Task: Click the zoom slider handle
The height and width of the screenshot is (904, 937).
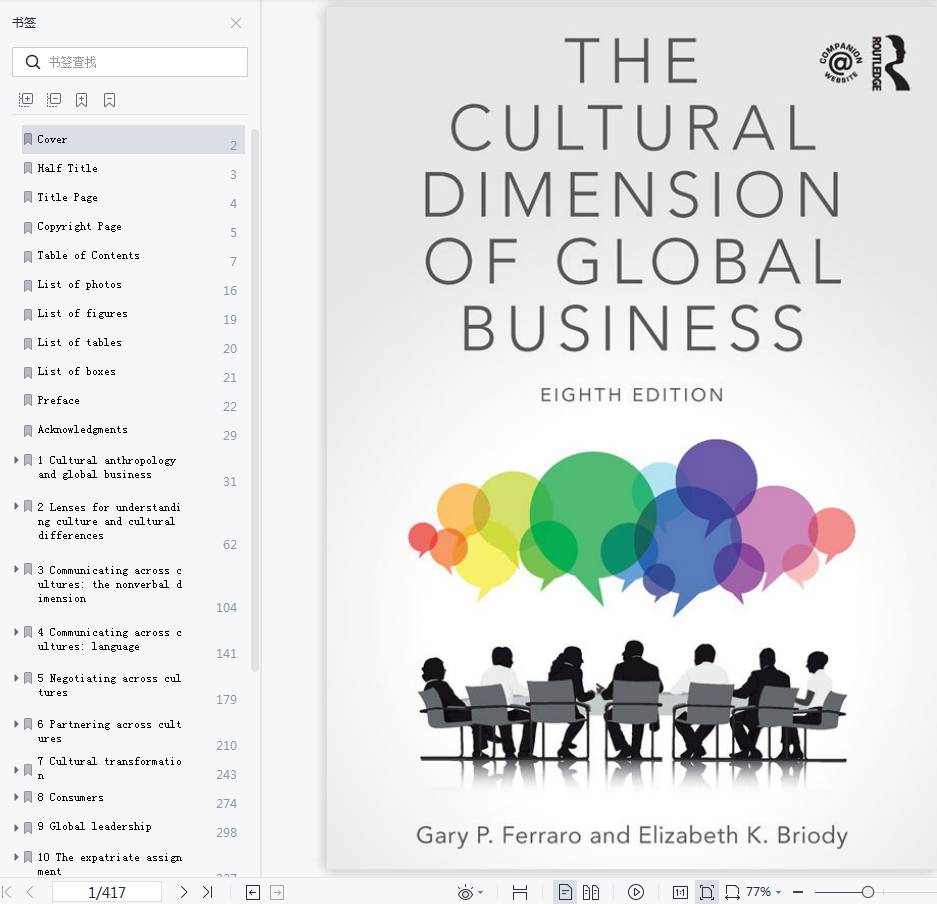Action: point(868,893)
